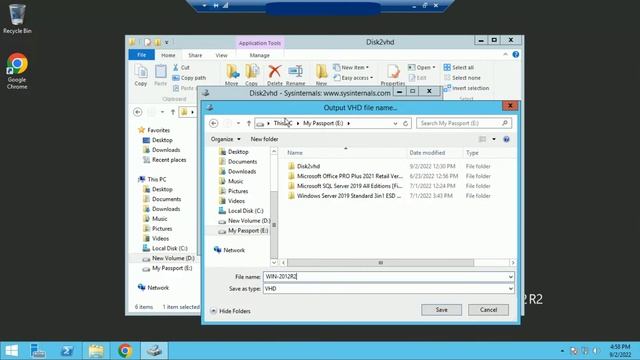
Task: Click Explorer ribbon help icon
Action: coord(516,55)
